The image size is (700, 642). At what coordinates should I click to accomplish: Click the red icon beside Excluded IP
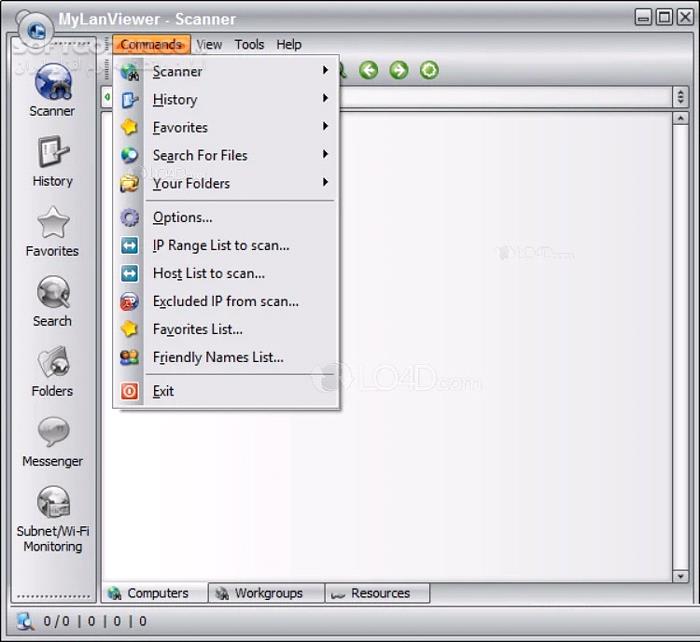(129, 301)
